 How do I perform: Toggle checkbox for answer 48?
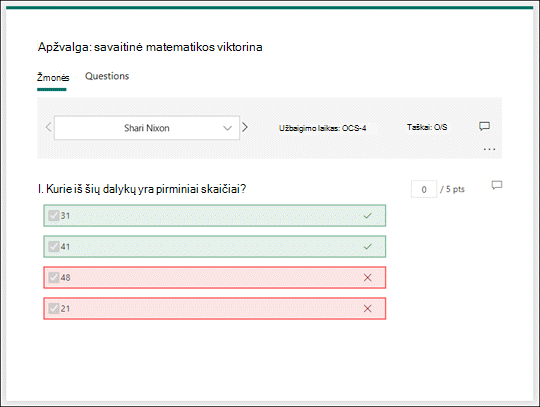click(x=54, y=278)
